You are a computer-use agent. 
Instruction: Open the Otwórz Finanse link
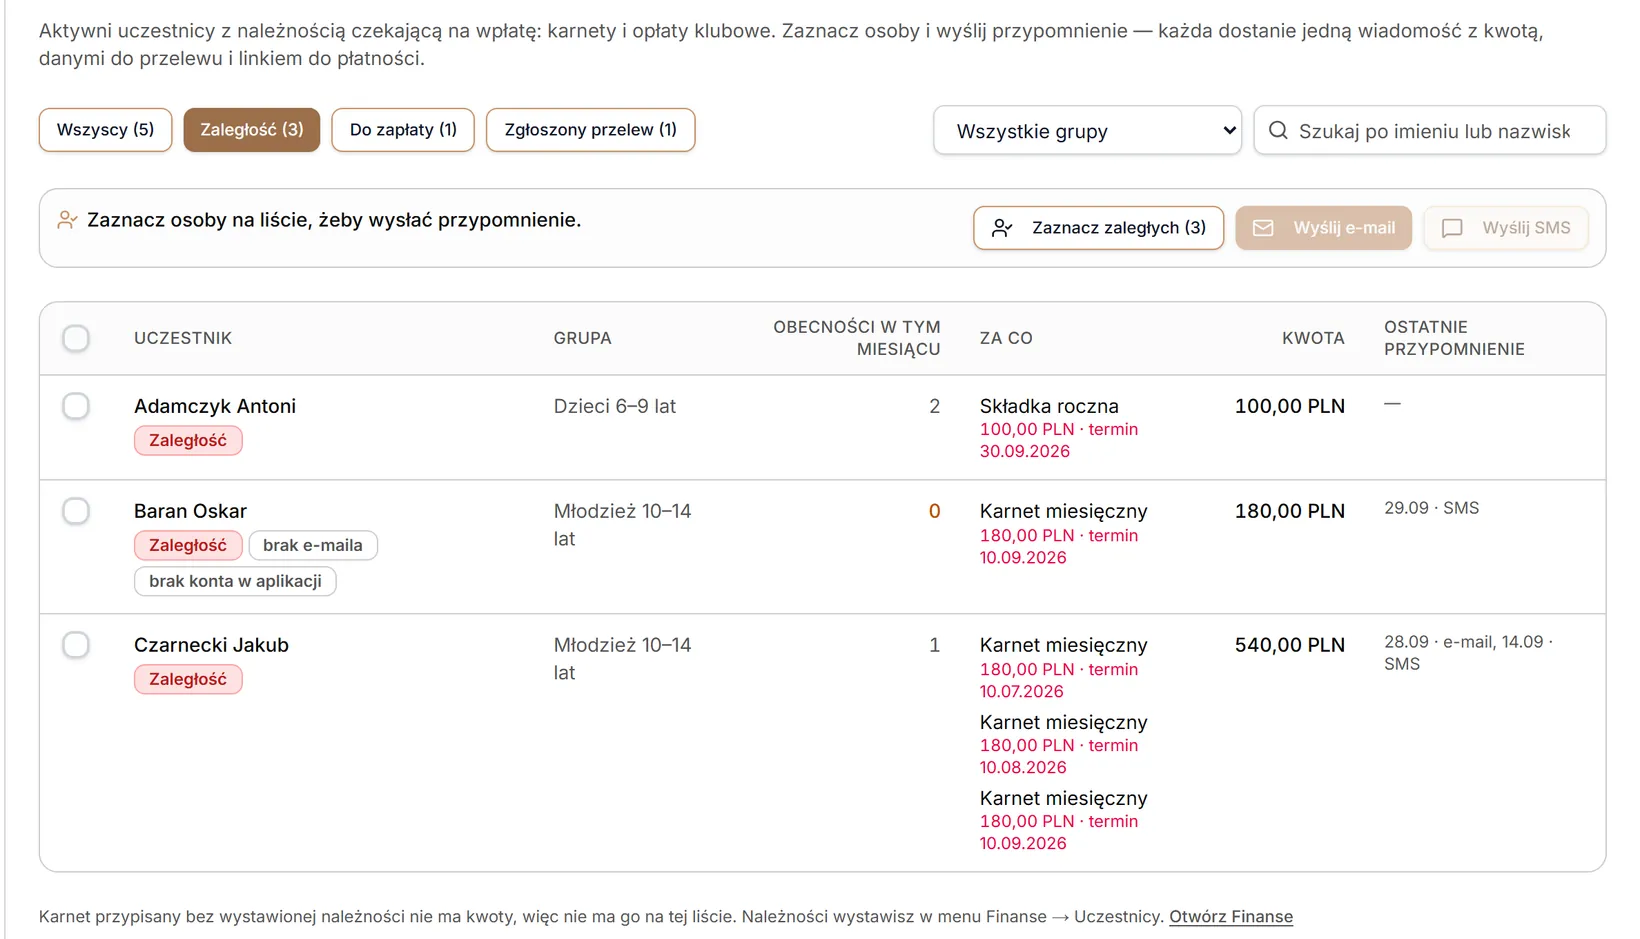(1231, 917)
